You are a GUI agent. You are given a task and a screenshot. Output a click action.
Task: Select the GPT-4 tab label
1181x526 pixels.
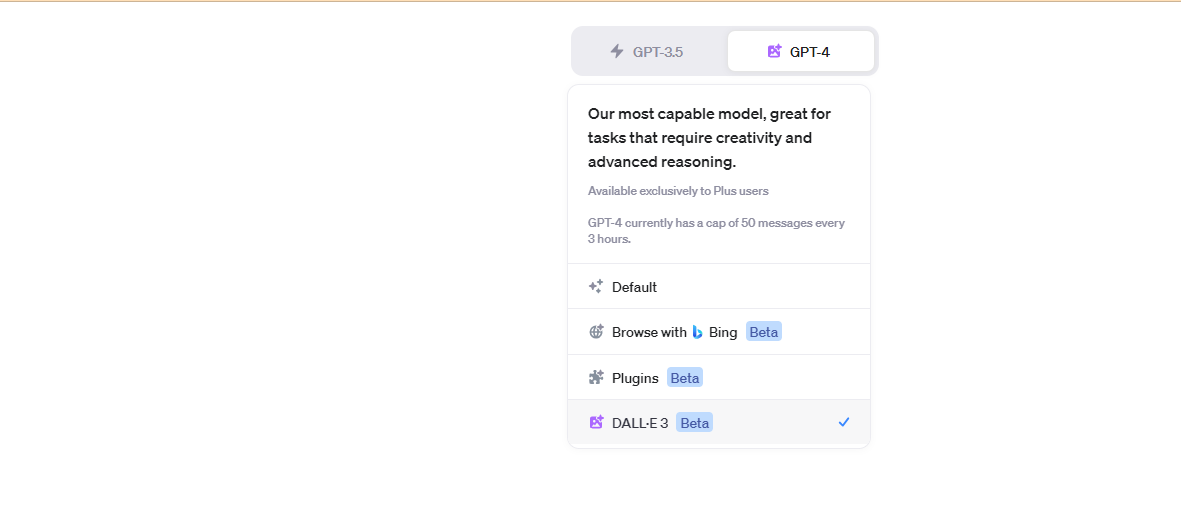[810, 52]
